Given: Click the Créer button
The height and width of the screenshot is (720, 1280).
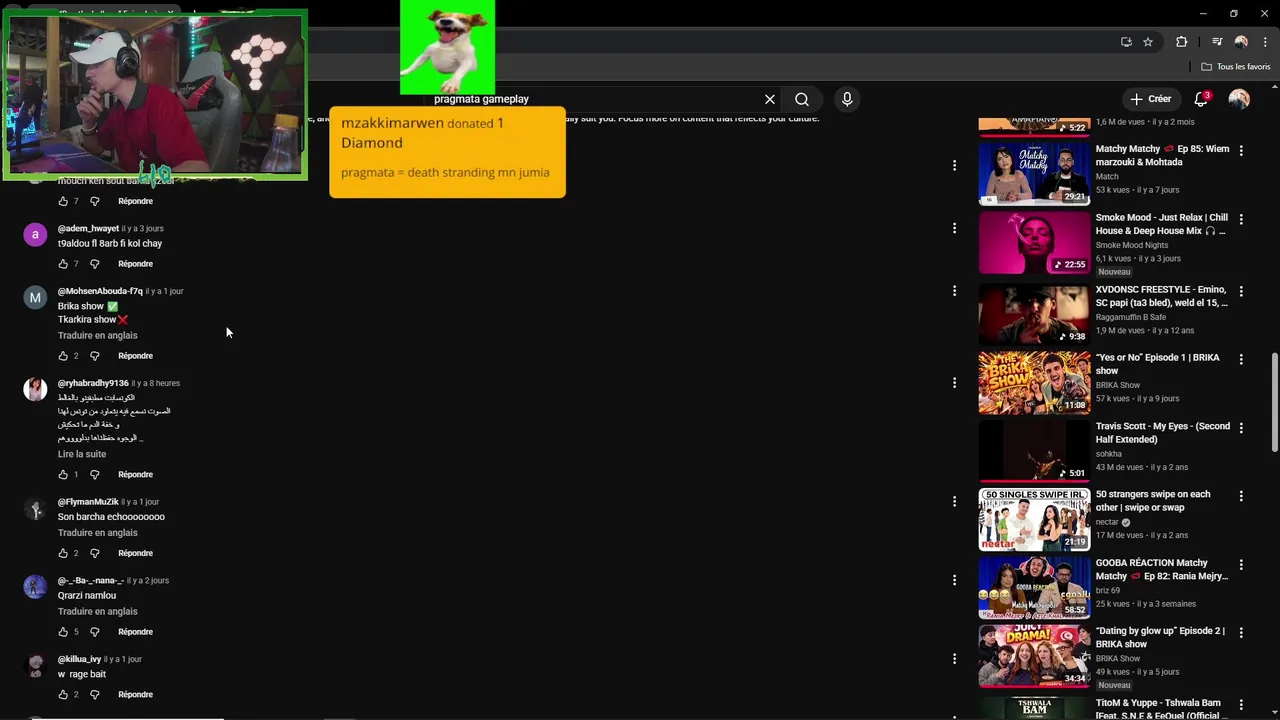Looking at the screenshot, I should tap(1151, 99).
